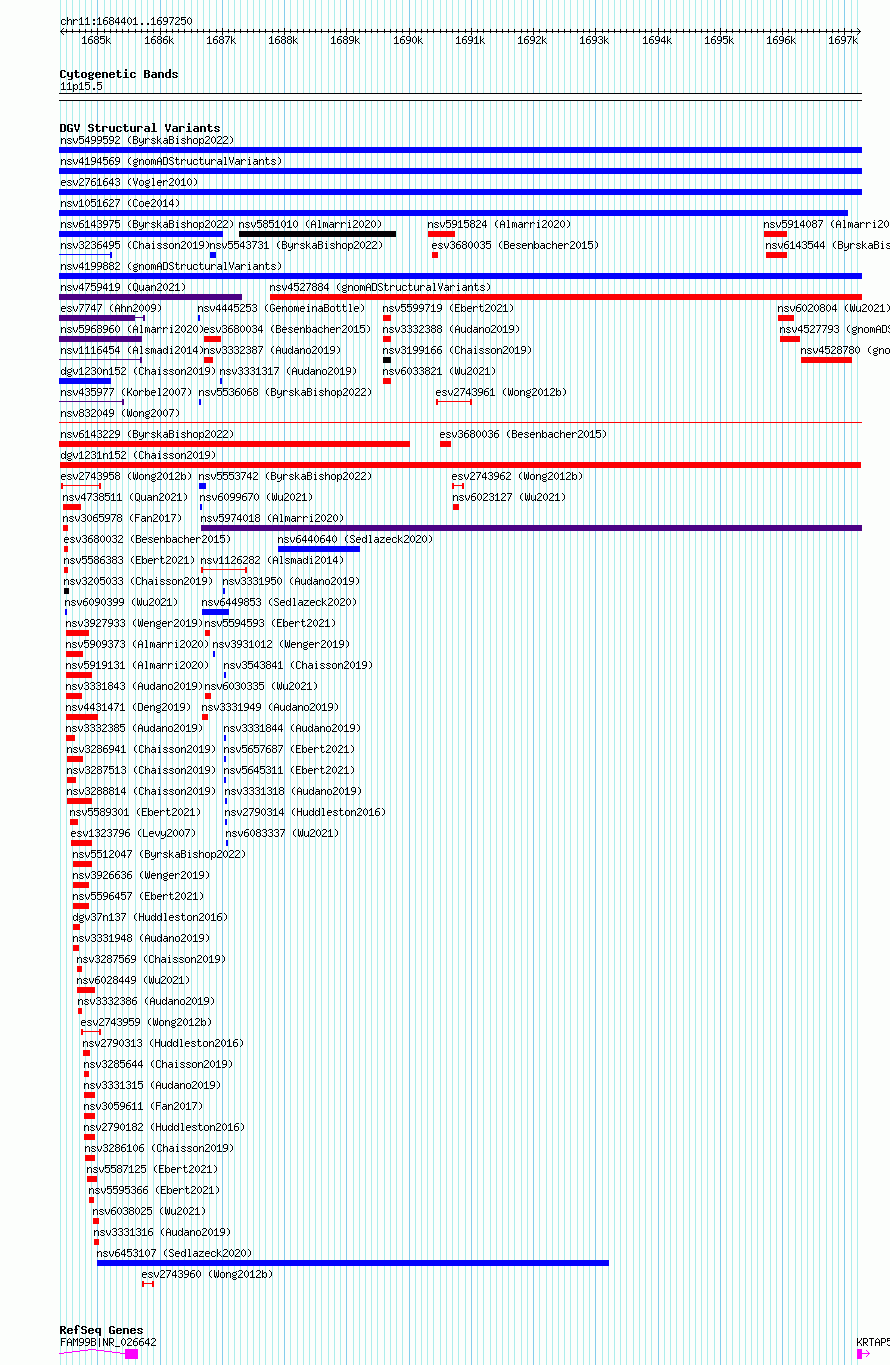Screen dimensions: 890x1365
Task: Open nsv6033821 (Wu2021) variant
Action: 439,372
